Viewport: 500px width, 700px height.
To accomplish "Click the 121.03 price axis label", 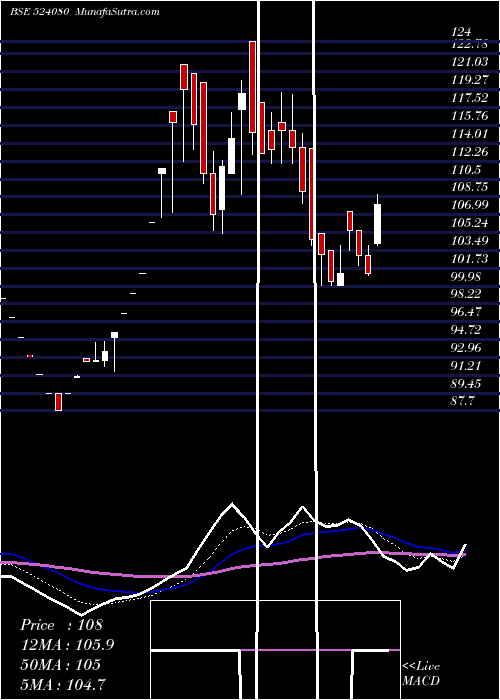I will [x=470, y=62].
